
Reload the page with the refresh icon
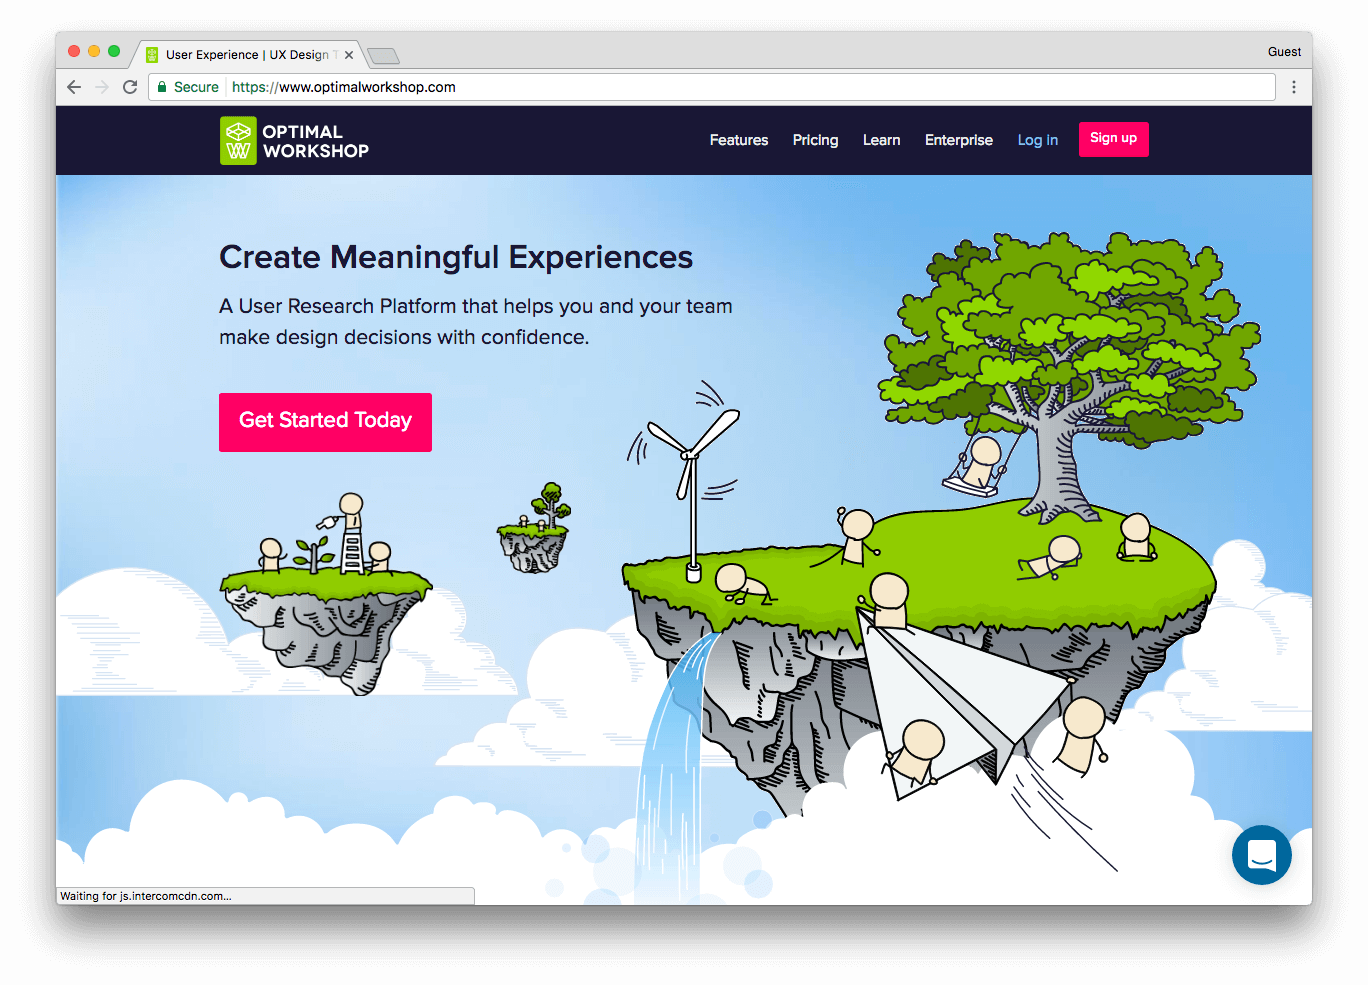[x=130, y=87]
